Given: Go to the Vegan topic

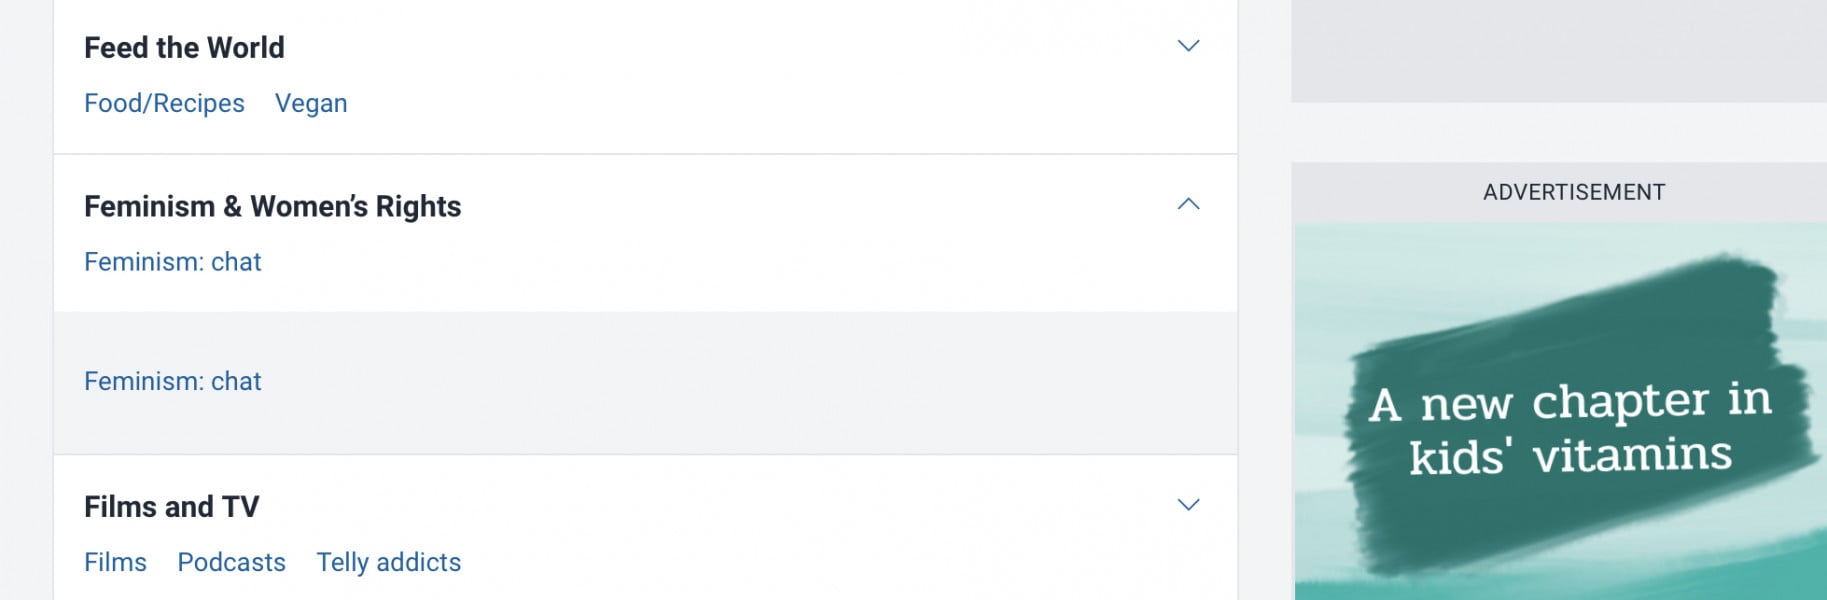Looking at the screenshot, I should (311, 103).
